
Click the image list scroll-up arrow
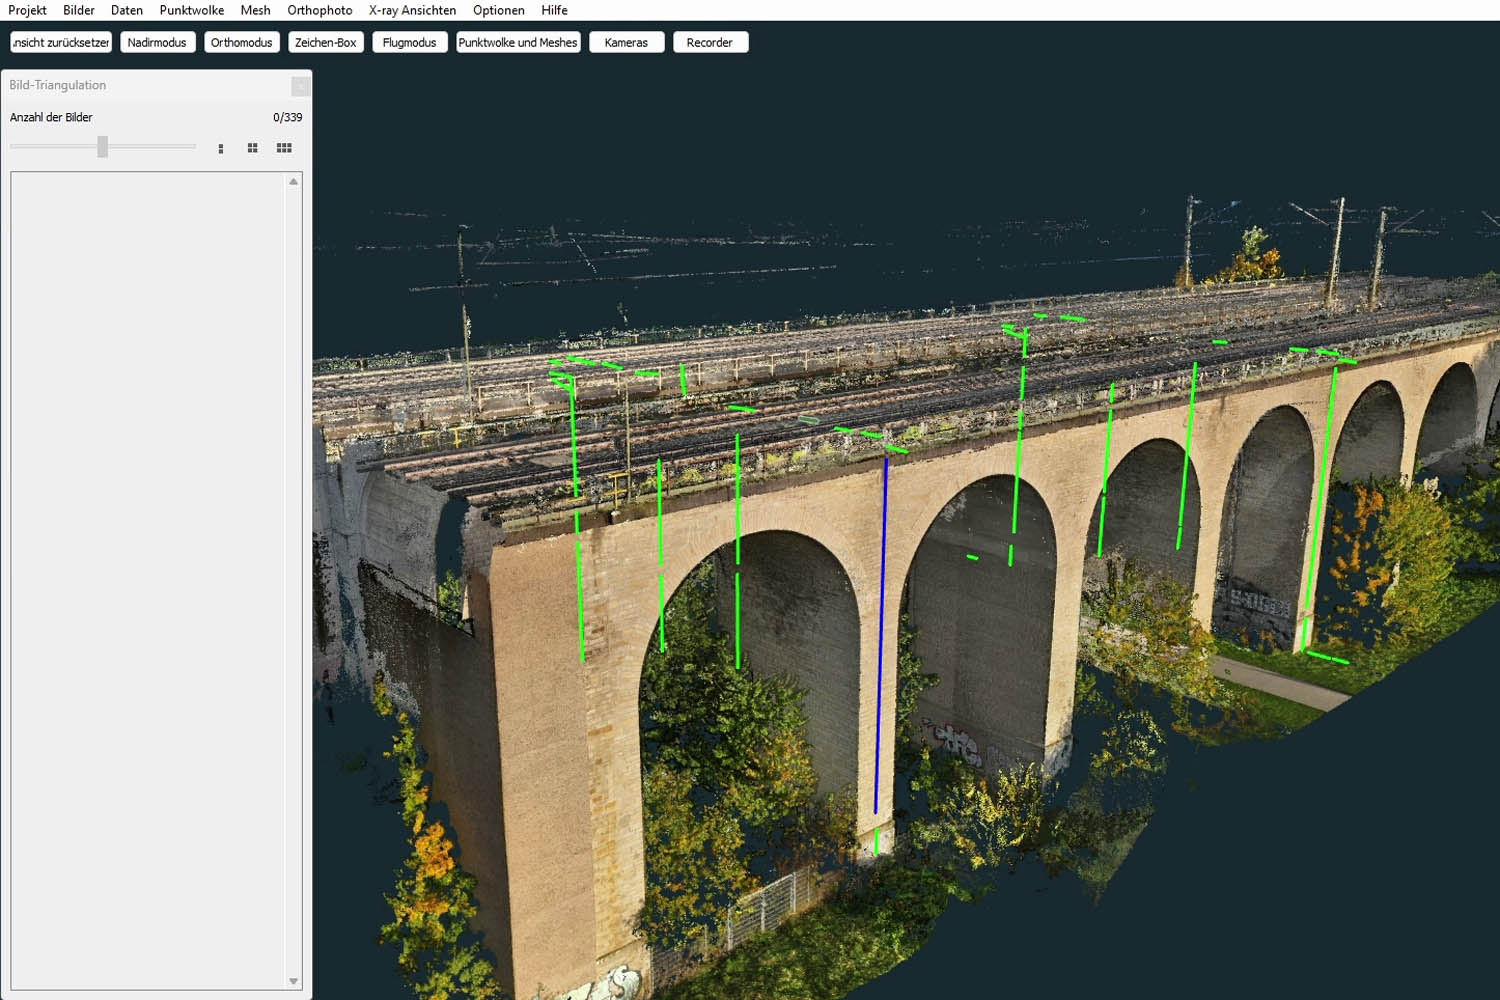pyautogui.click(x=293, y=182)
